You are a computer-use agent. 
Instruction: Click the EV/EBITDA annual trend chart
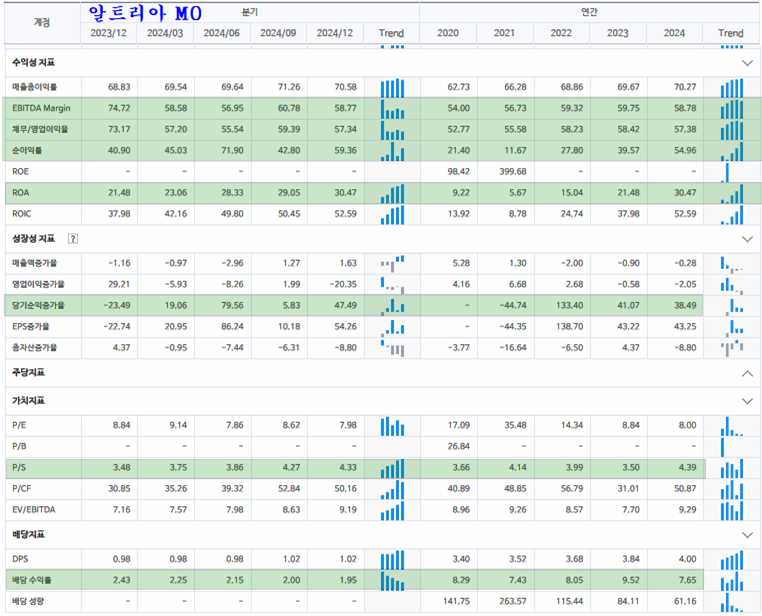(731, 511)
